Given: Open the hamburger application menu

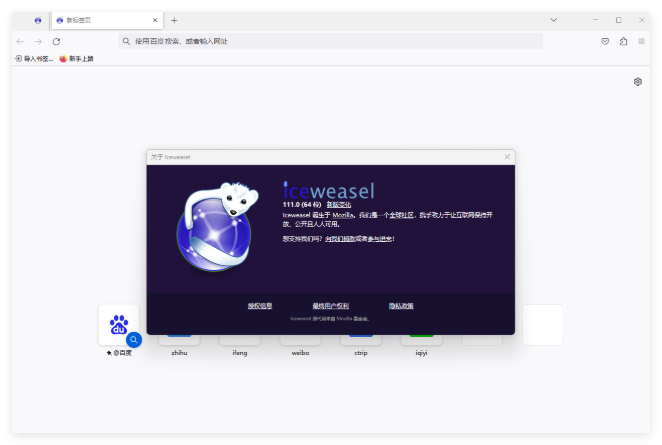Looking at the screenshot, I should pyautogui.click(x=641, y=41).
